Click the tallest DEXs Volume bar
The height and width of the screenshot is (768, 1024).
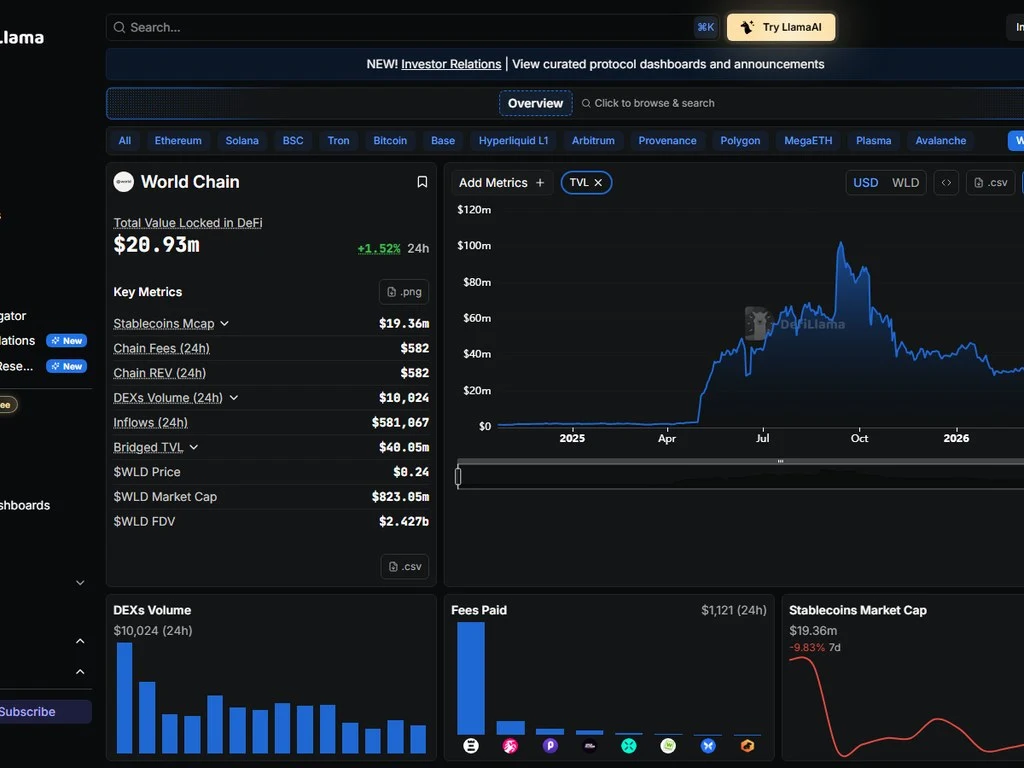click(124, 698)
